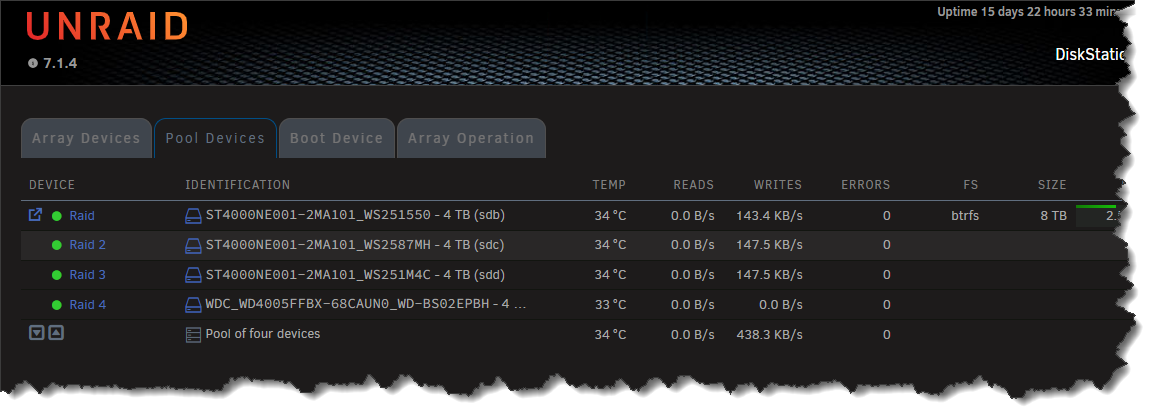Image resolution: width=1159 pixels, height=419 pixels.
Task: Click the up arrow button in pool footer
Action: (x=56, y=333)
